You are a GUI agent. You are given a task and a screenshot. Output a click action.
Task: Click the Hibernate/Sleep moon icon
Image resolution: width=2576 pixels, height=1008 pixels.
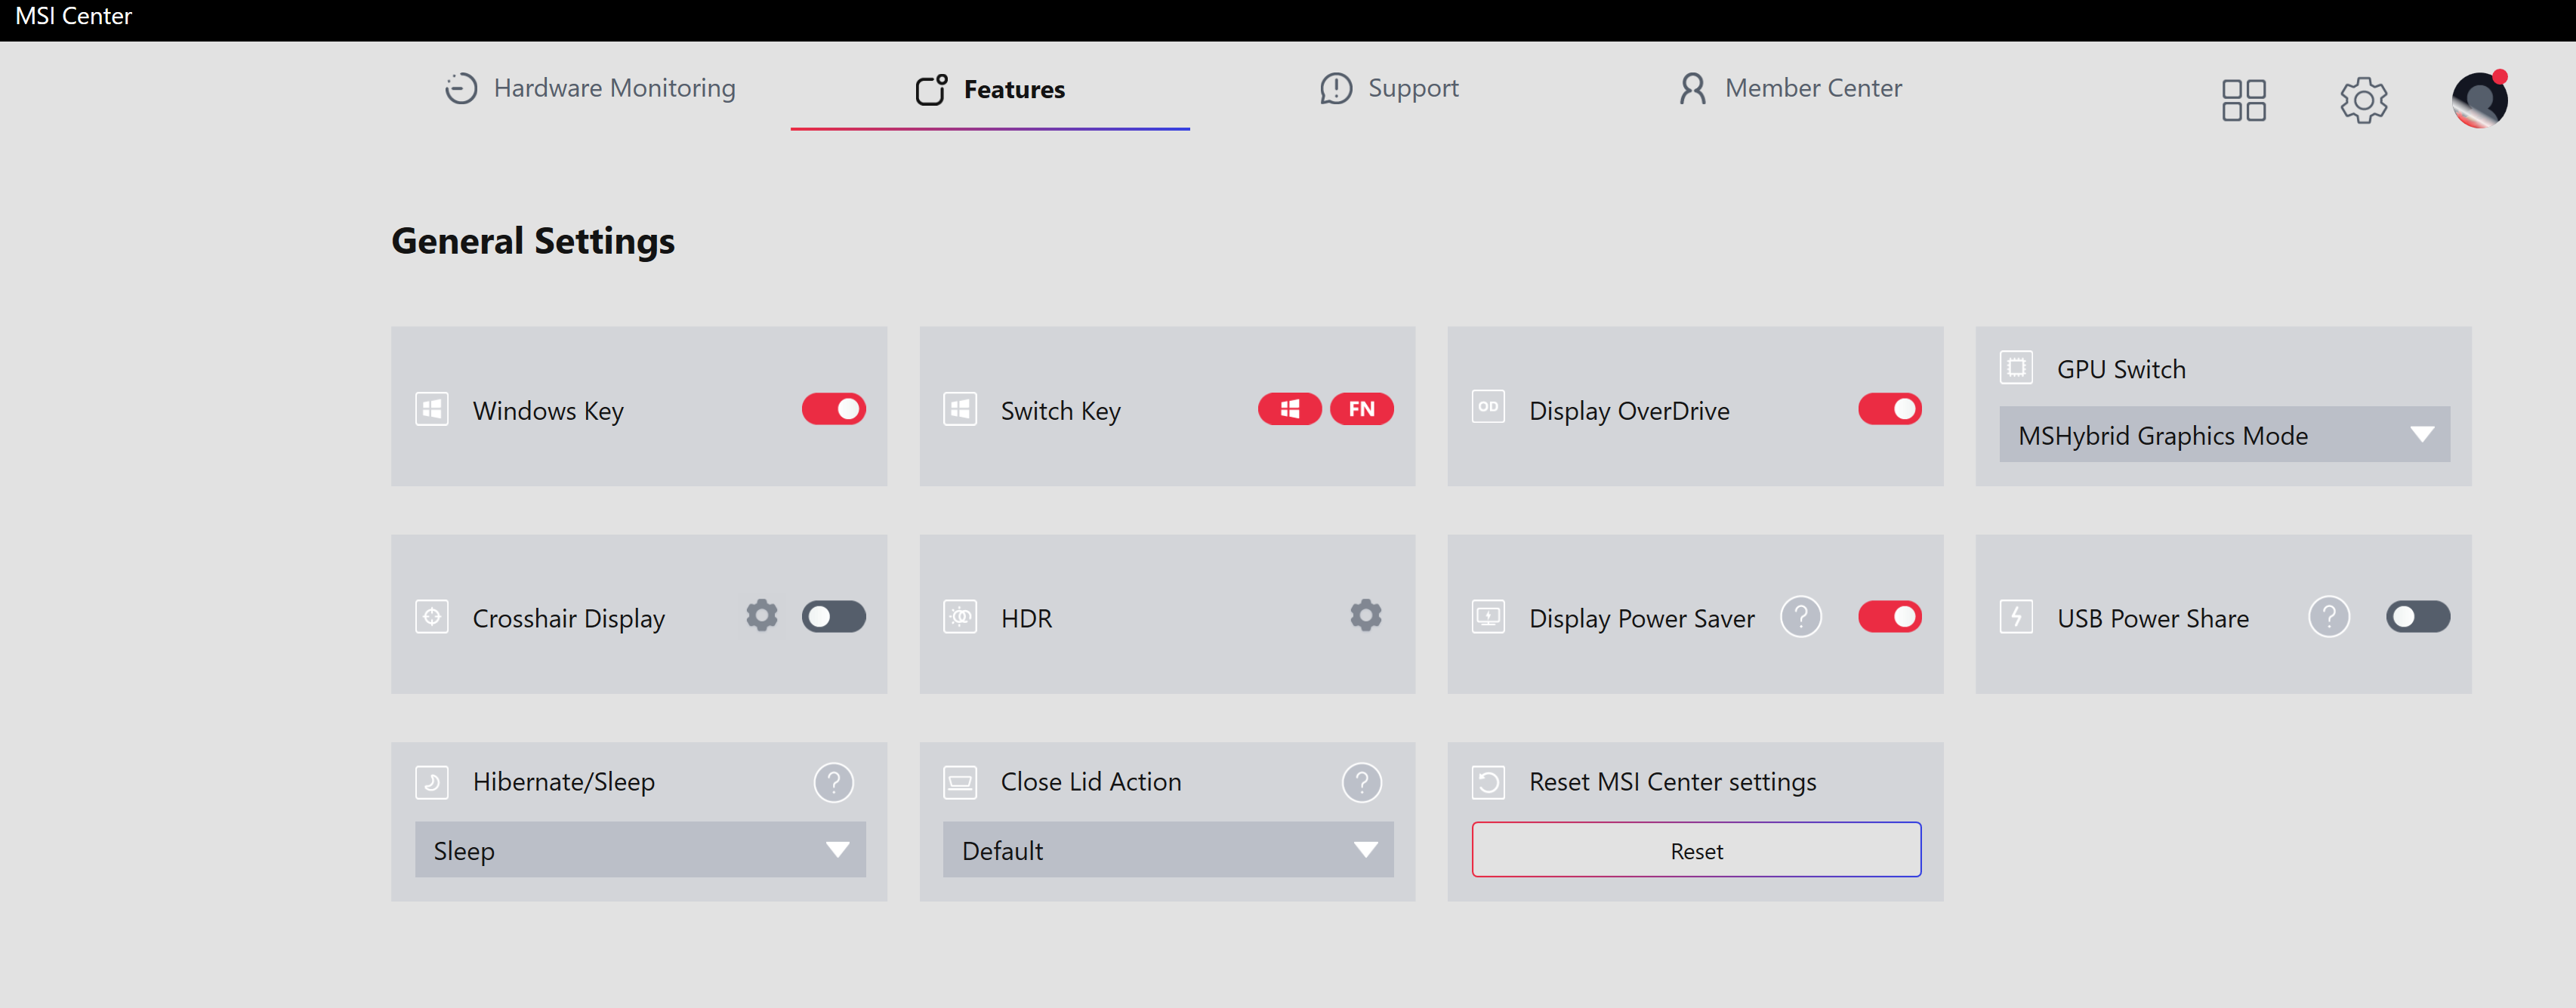432,782
